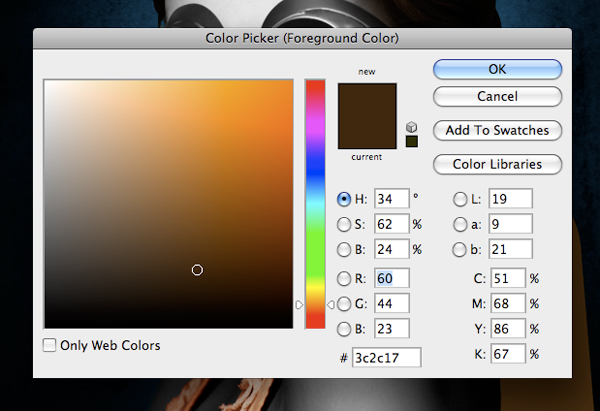Click Add To Swatches
The height and width of the screenshot is (411, 600).
[497, 130]
